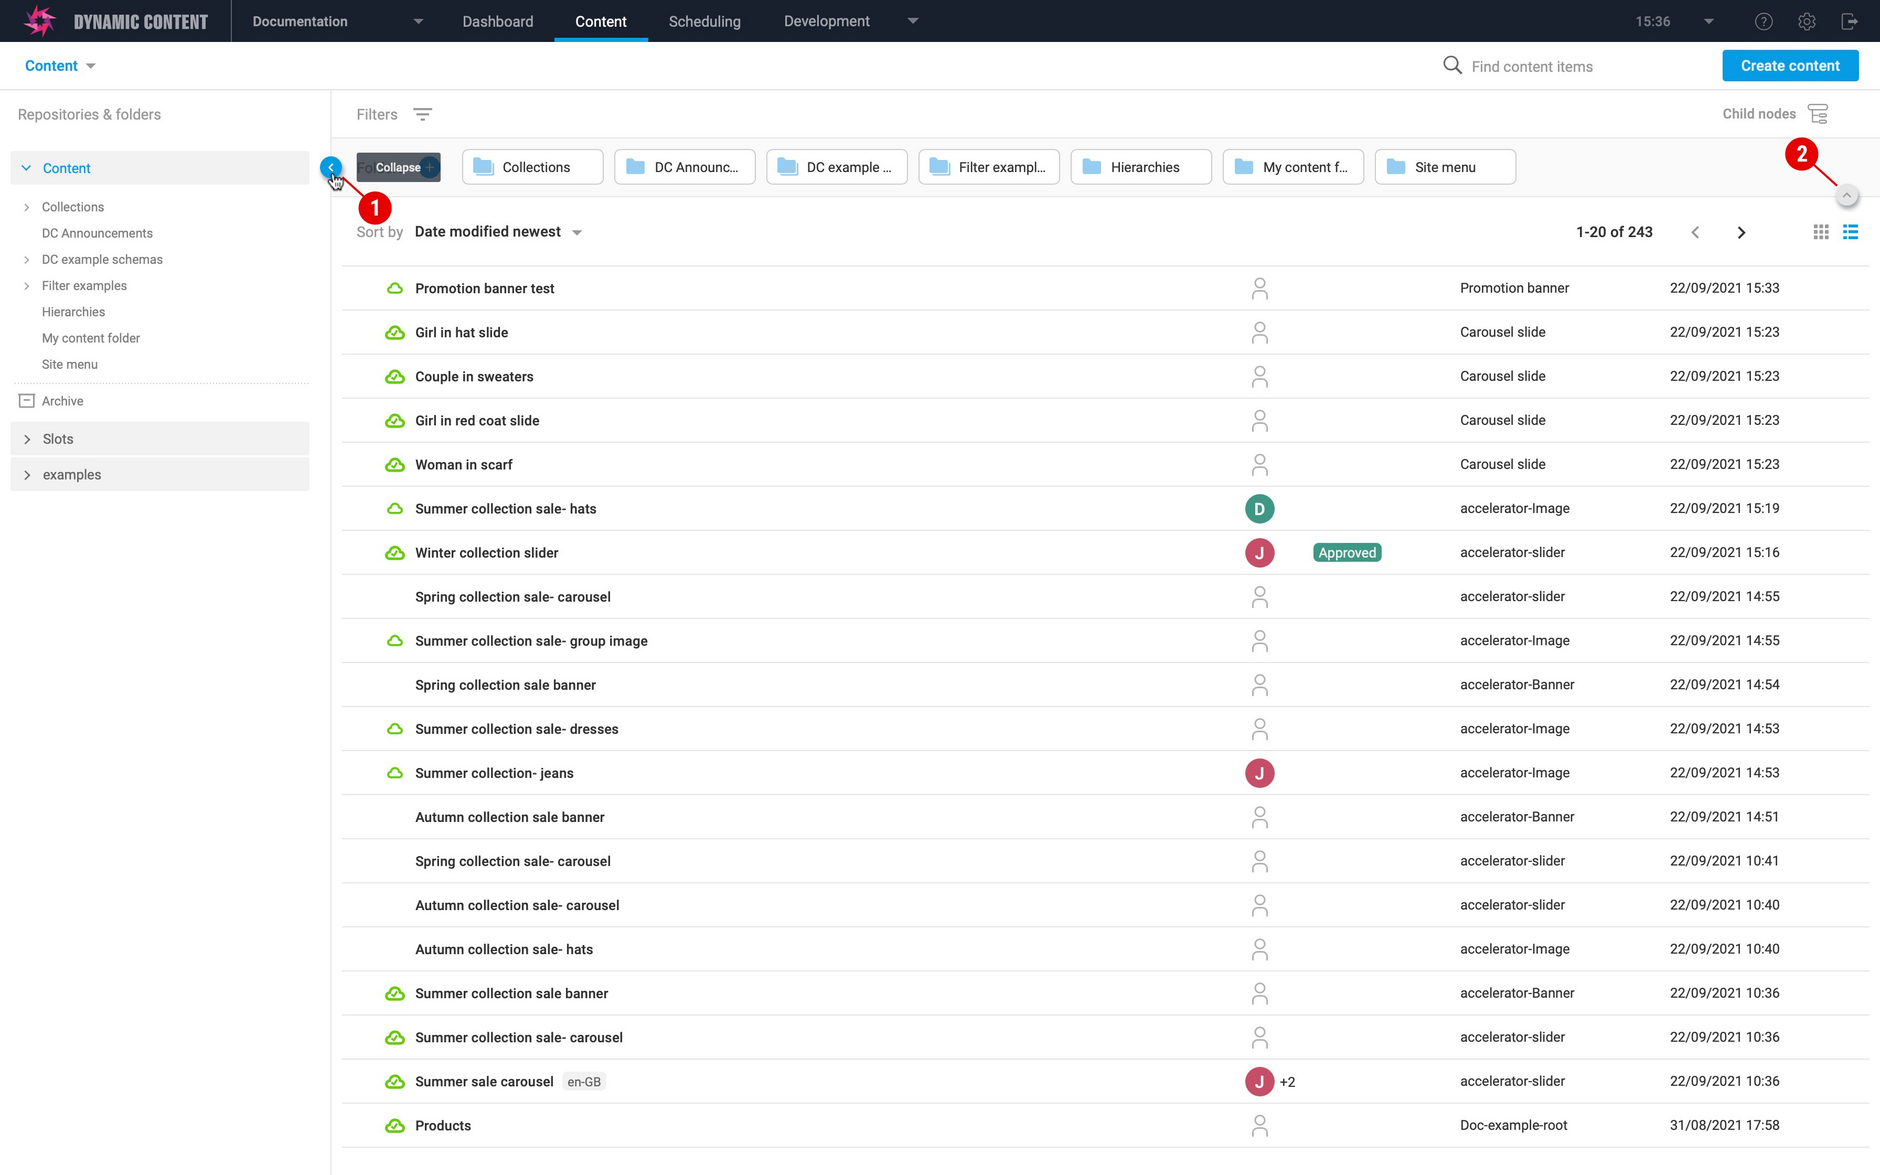The width and height of the screenshot is (1880, 1175).
Task: Expand the Slots repository
Action: tap(27, 439)
